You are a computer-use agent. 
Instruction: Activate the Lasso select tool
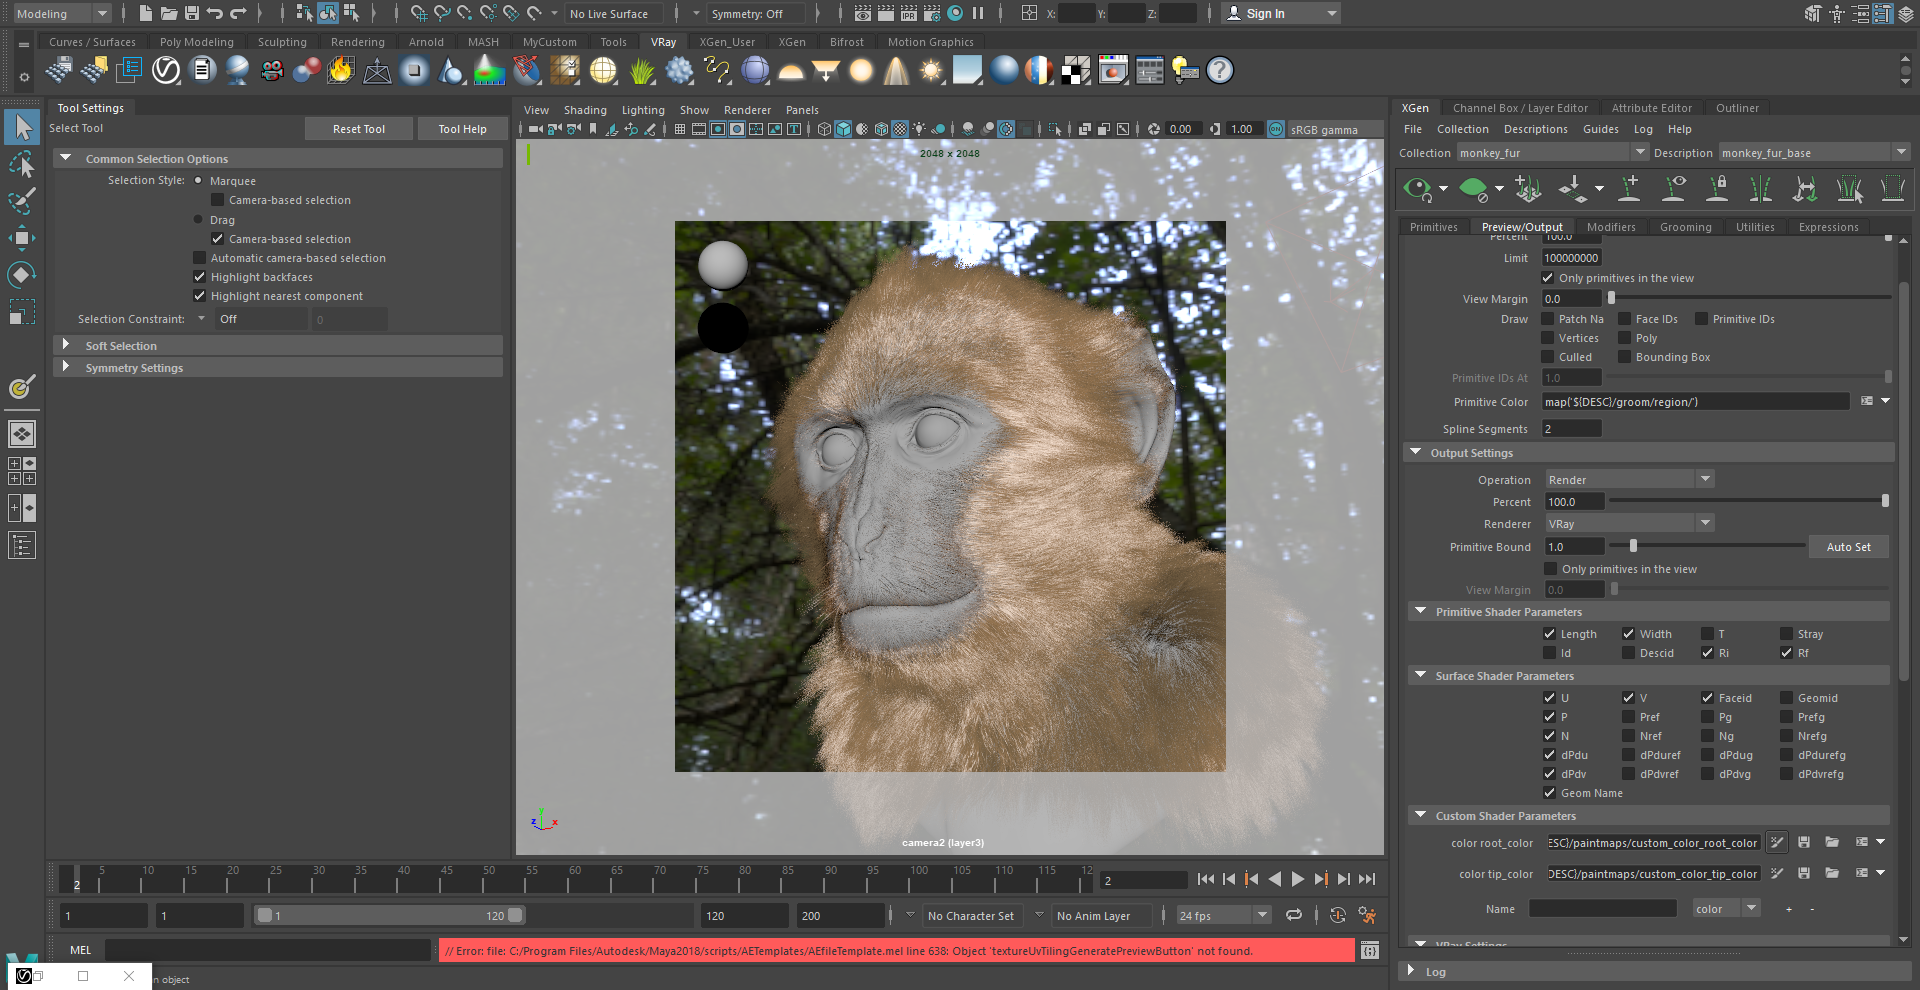(22, 164)
